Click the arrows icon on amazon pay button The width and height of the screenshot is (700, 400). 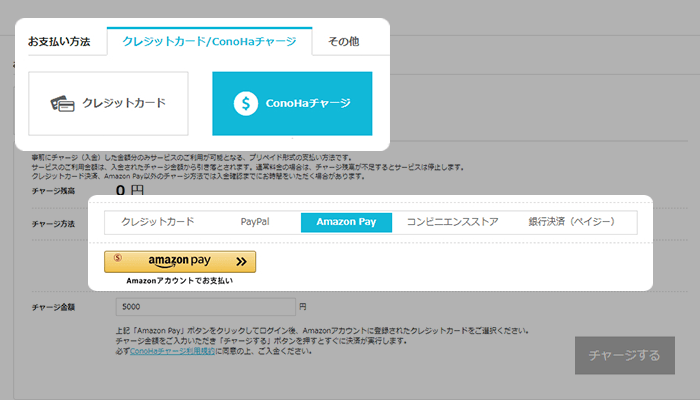pos(241,262)
